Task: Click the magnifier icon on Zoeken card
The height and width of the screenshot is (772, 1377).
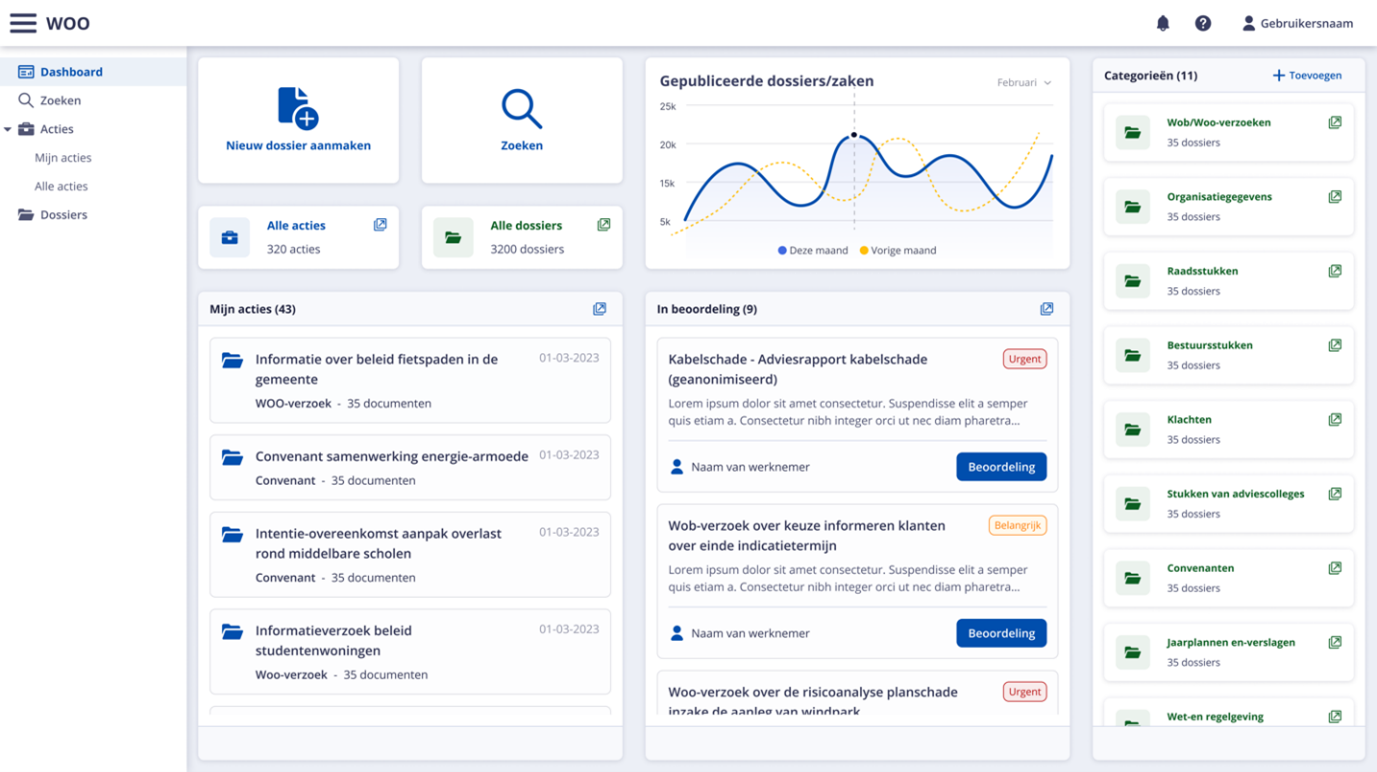Action: coord(521,109)
